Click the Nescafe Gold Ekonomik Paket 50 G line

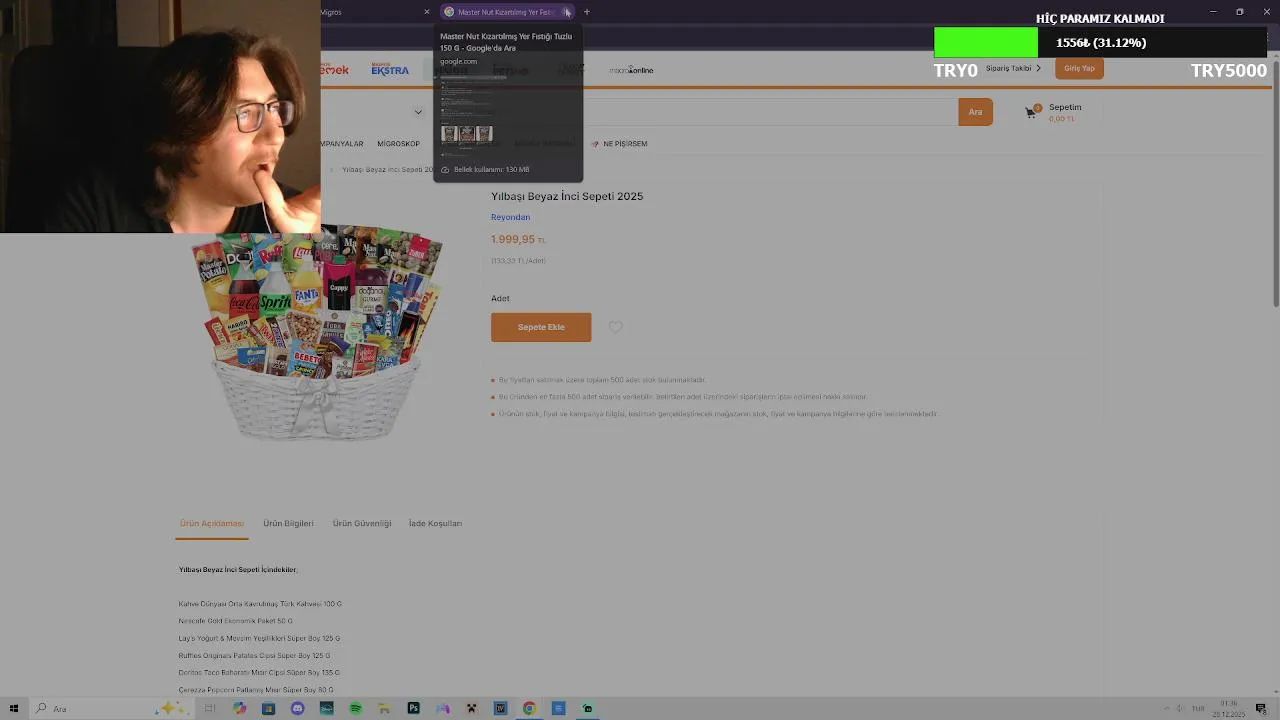235,621
